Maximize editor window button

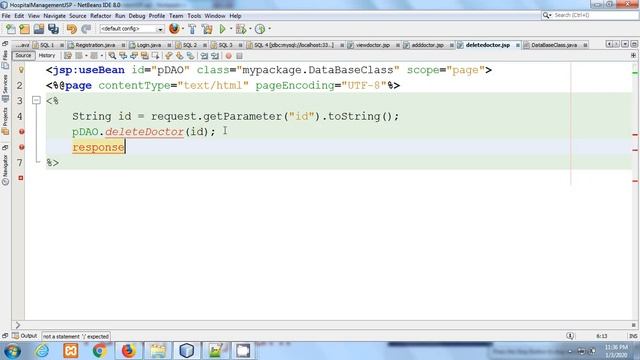(x=634, y=44)
